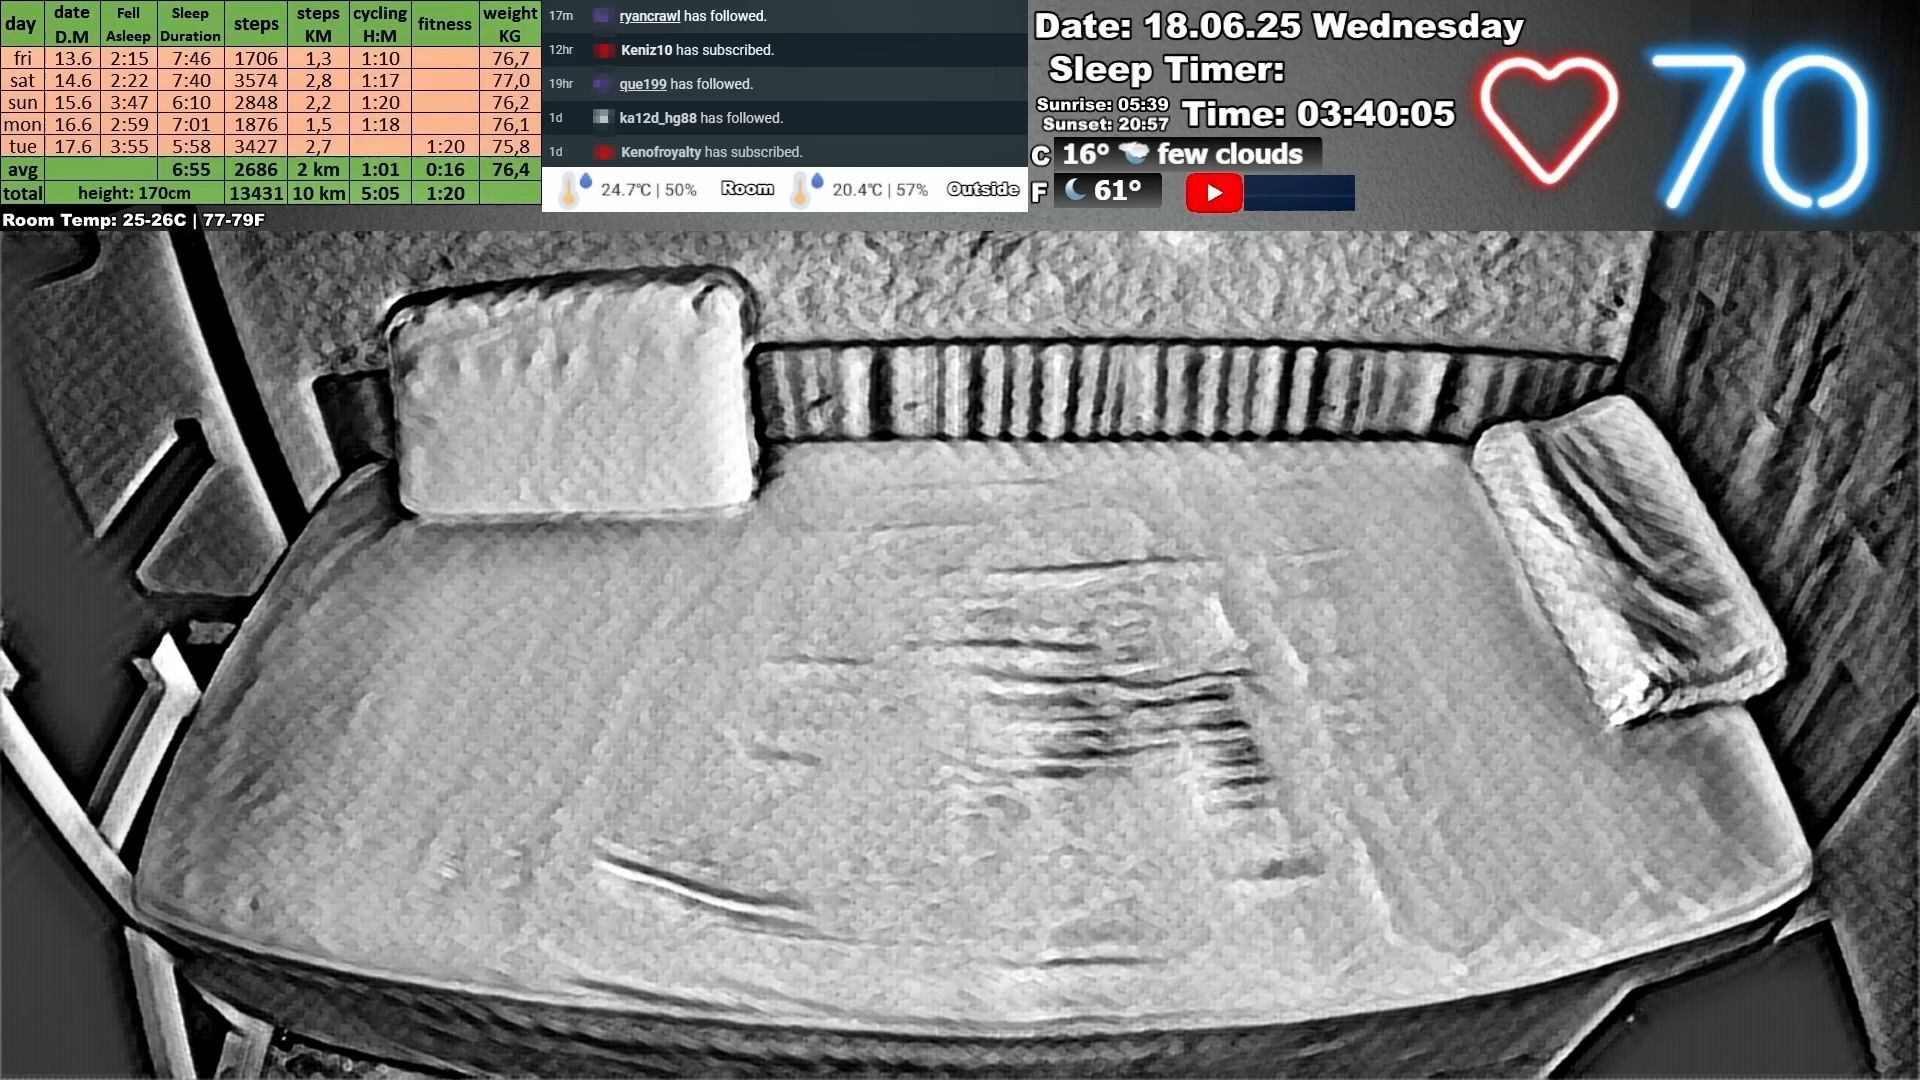Click the '16°' Celsius reading
1920x1080 pixels.
pyautogui.click(x=1086, y=154)
